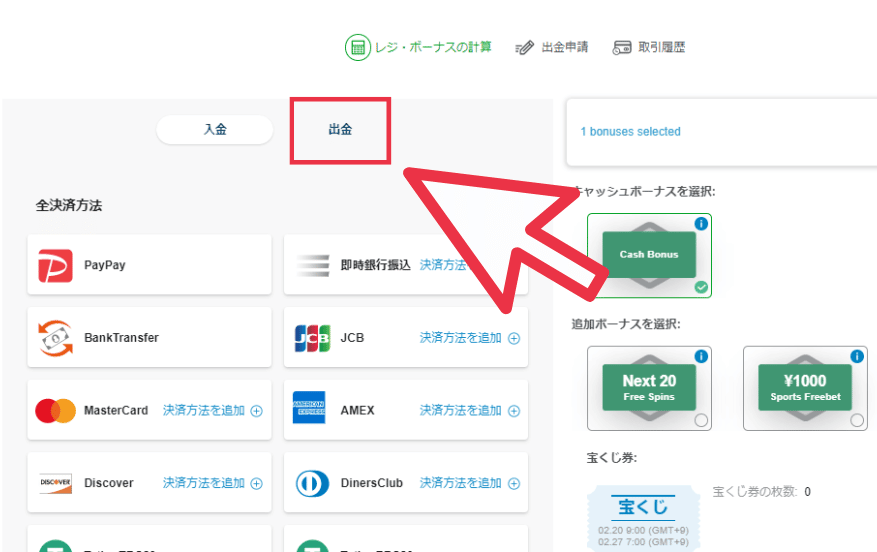
Task: Select the レジ・ボーナスの計算 menu label
Action: (433, 48)
